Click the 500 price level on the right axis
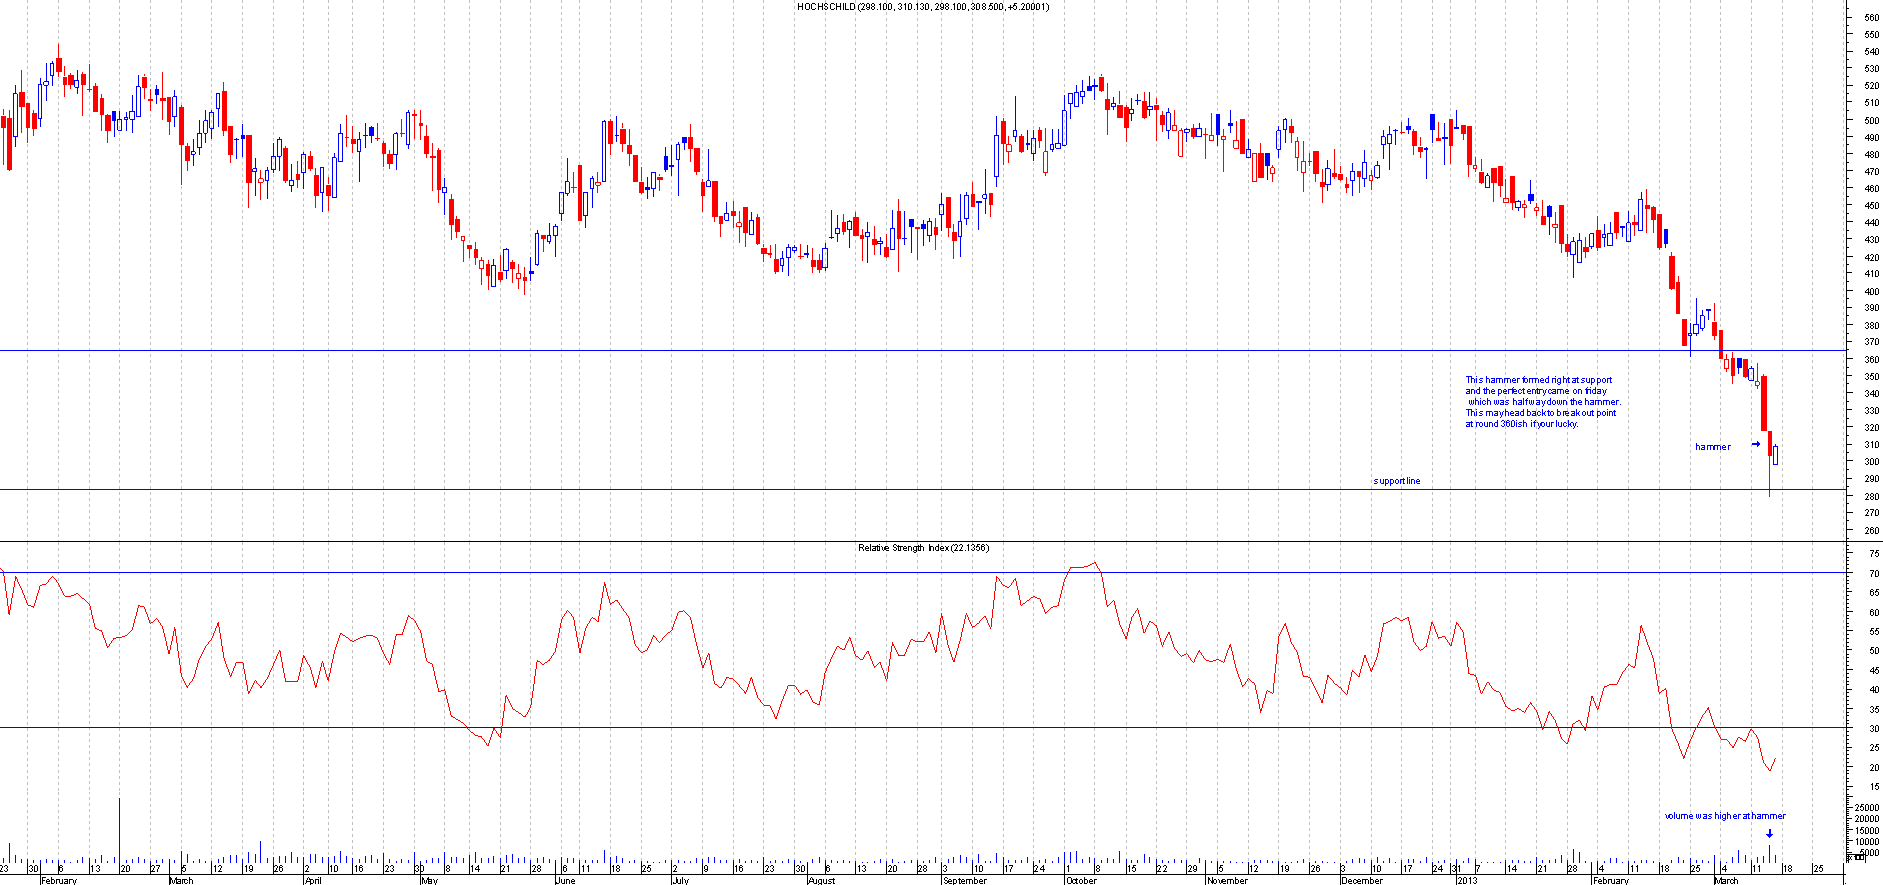 pos(1870,121)
